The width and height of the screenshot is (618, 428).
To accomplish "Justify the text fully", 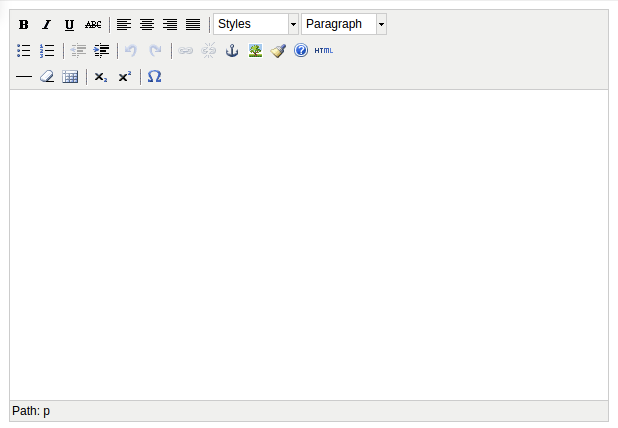I will tap(193, 24).
